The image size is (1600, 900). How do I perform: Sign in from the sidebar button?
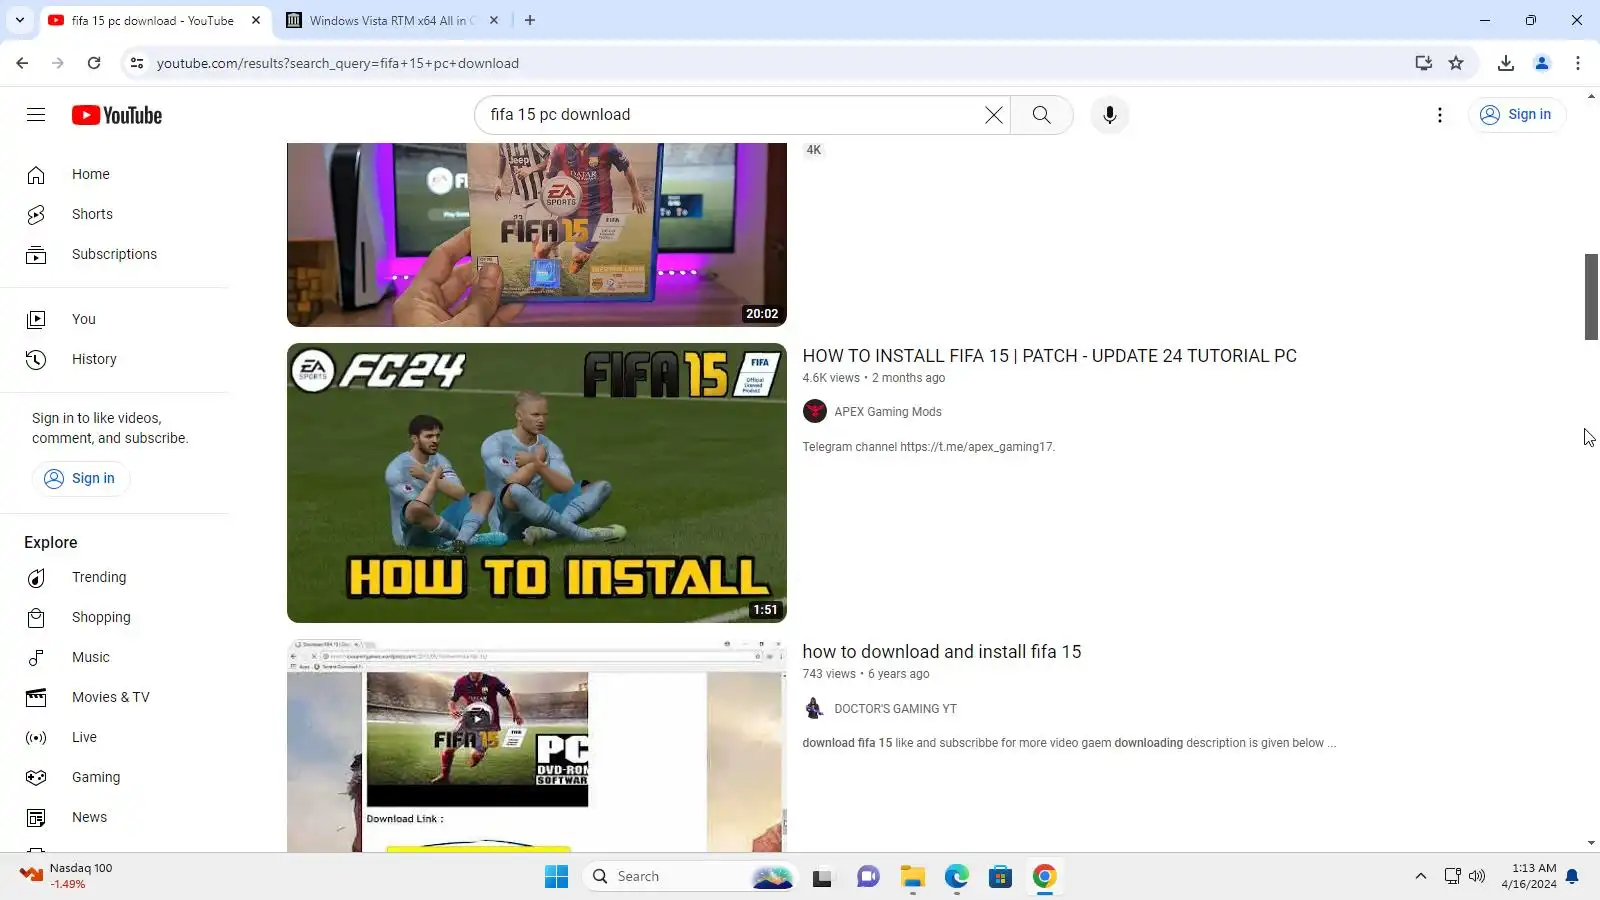(80, 478)
